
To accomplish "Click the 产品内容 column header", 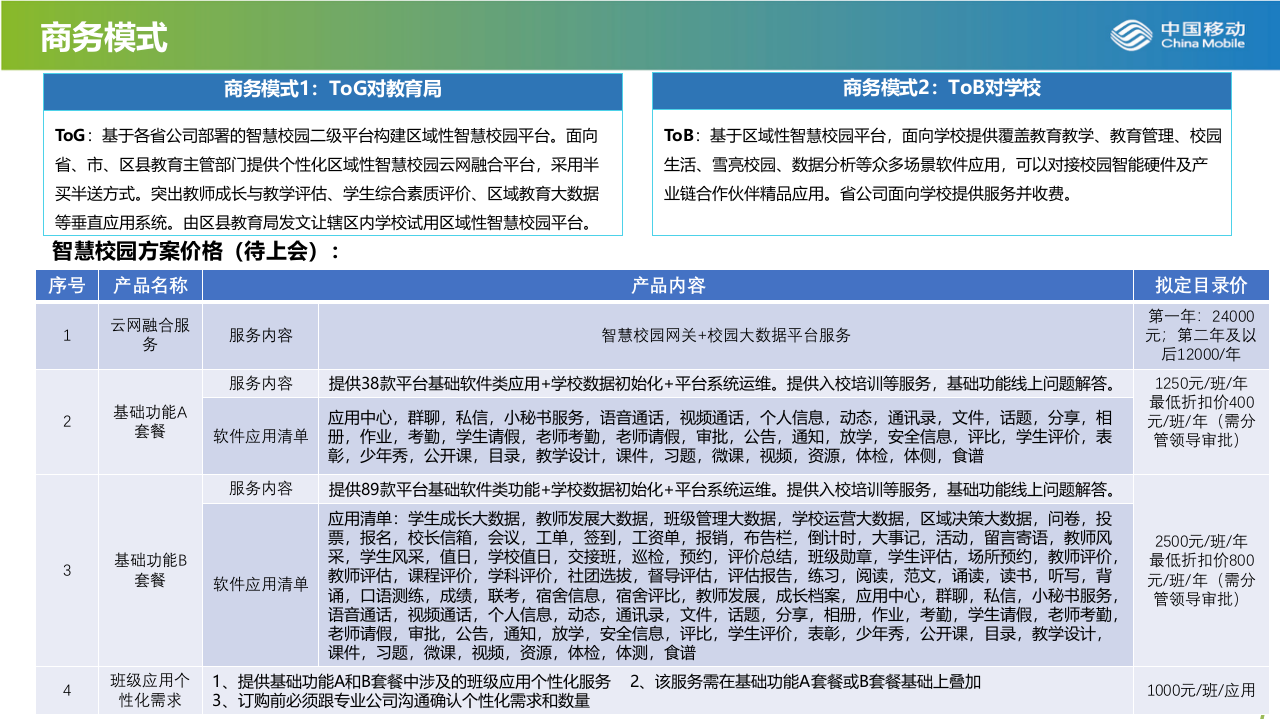I will tap(669, 284).
